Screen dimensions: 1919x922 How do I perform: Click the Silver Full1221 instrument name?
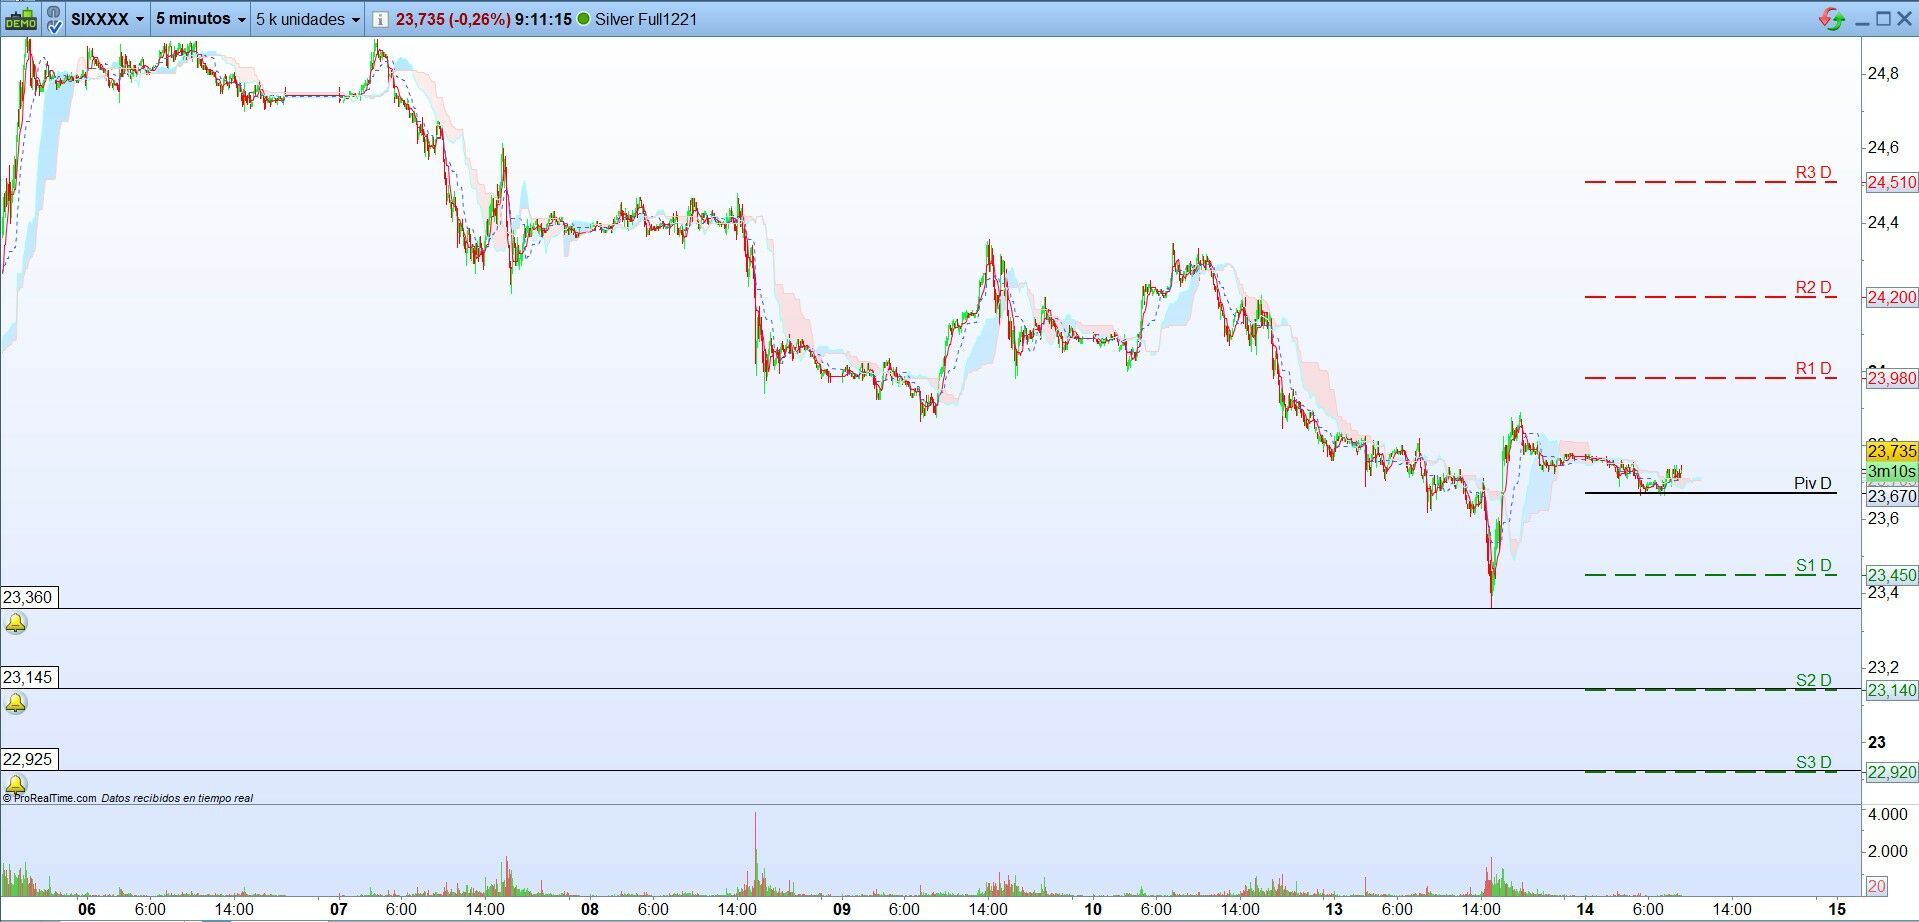pyautogui.click(x=646, y=19)
